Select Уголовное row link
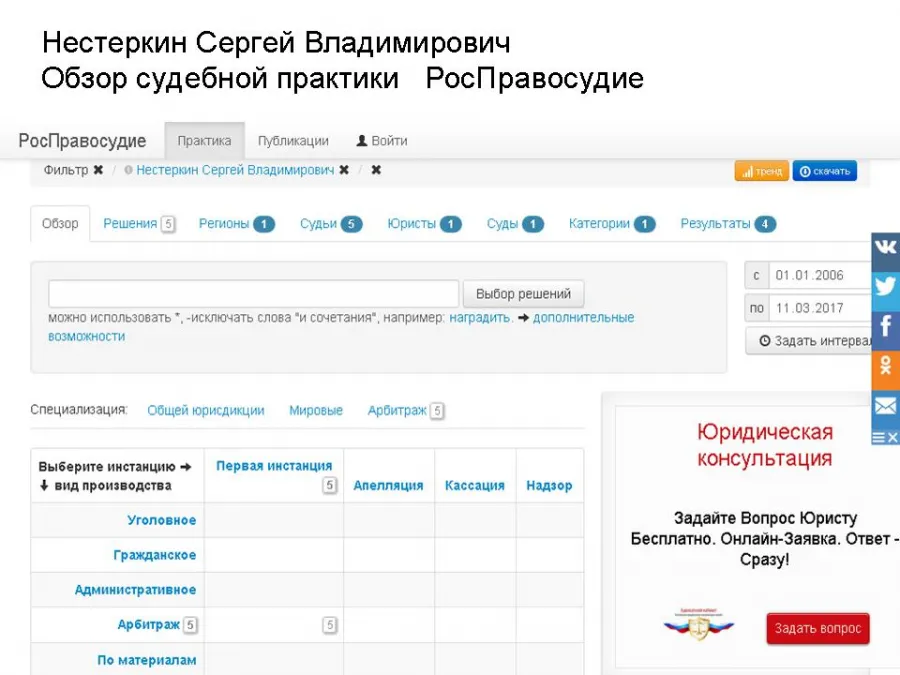 coord(161,520)
